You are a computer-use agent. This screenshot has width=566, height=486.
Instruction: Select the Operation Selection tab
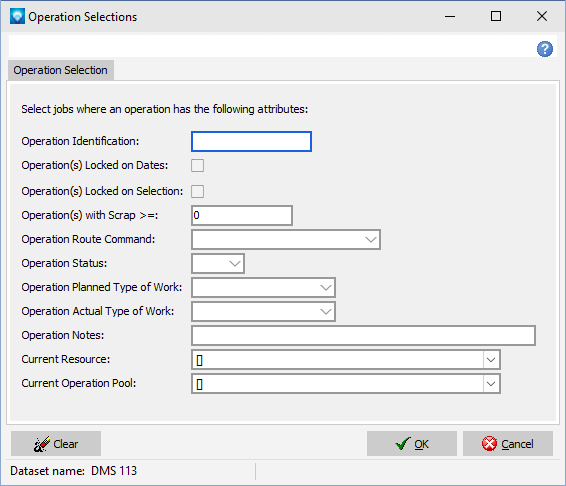click(x=61, y=70)
